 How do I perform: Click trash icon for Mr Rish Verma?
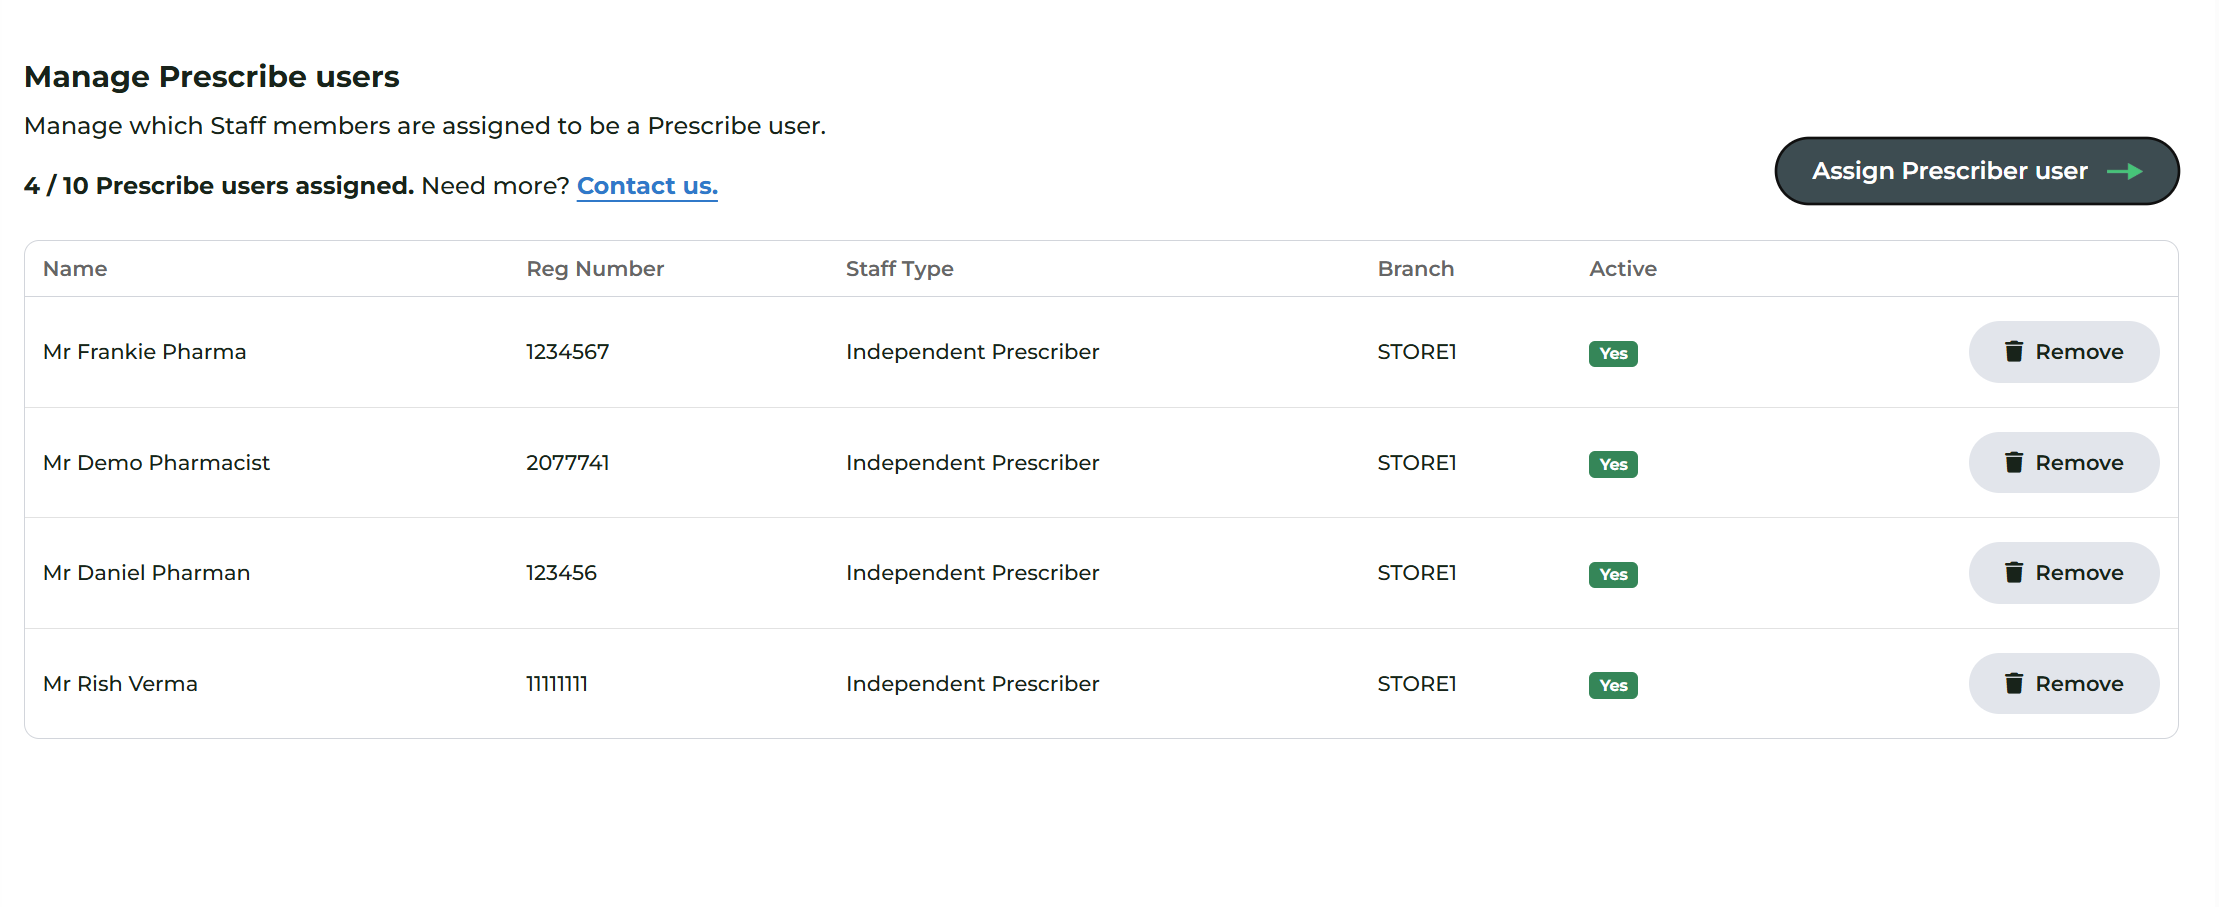[x=2014, y=683]
